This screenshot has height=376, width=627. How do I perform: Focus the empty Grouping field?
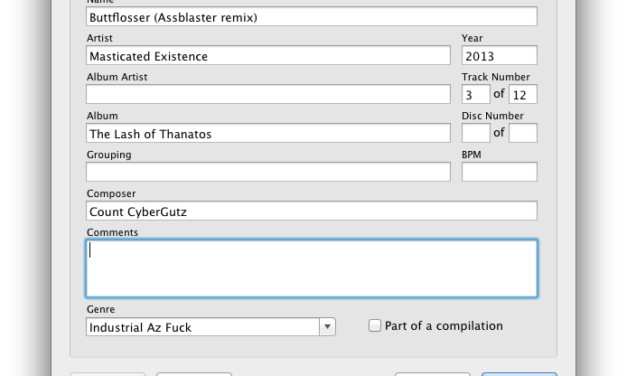pos(268,172)
